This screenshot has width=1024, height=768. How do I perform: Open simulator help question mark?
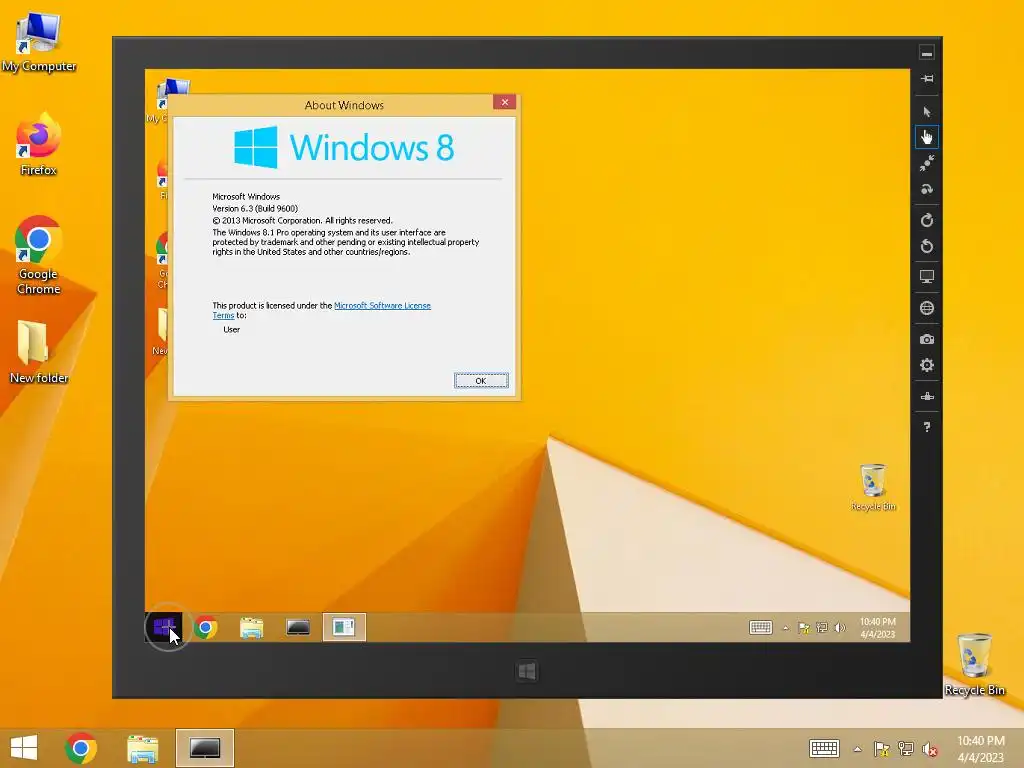click(x=927, y=427)
